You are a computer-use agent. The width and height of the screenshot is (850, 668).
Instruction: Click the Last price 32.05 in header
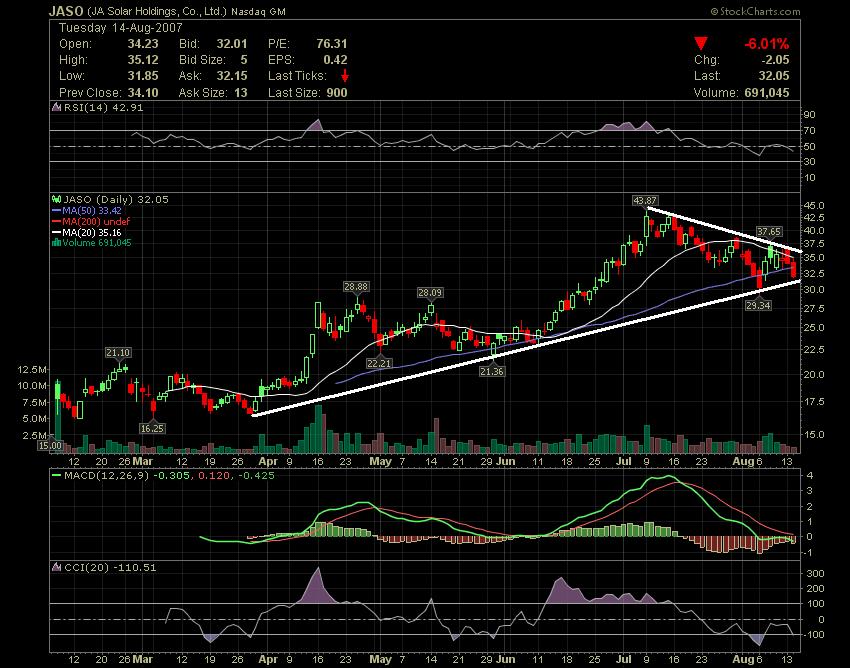coord(774,76)
